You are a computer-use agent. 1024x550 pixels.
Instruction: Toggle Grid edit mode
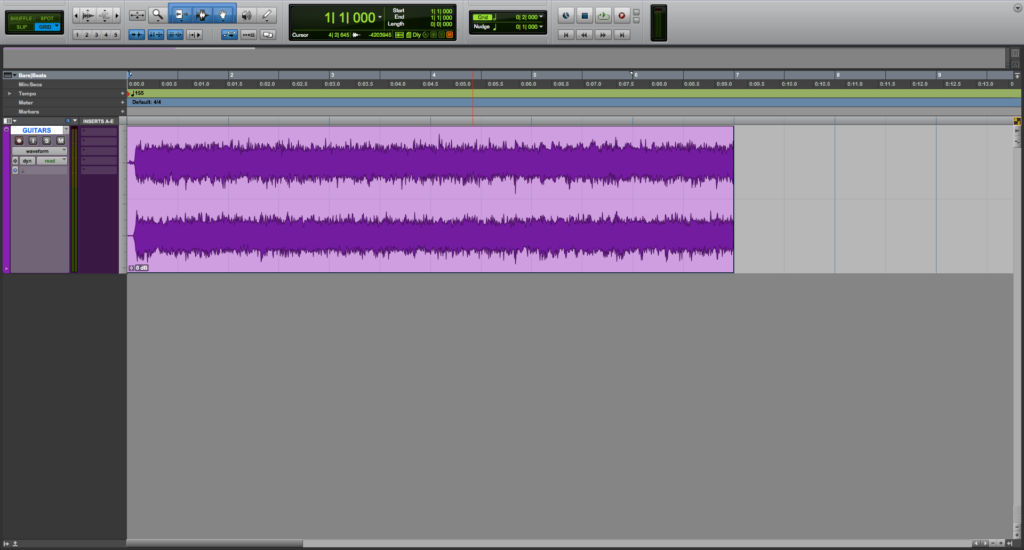coord(44,27)
